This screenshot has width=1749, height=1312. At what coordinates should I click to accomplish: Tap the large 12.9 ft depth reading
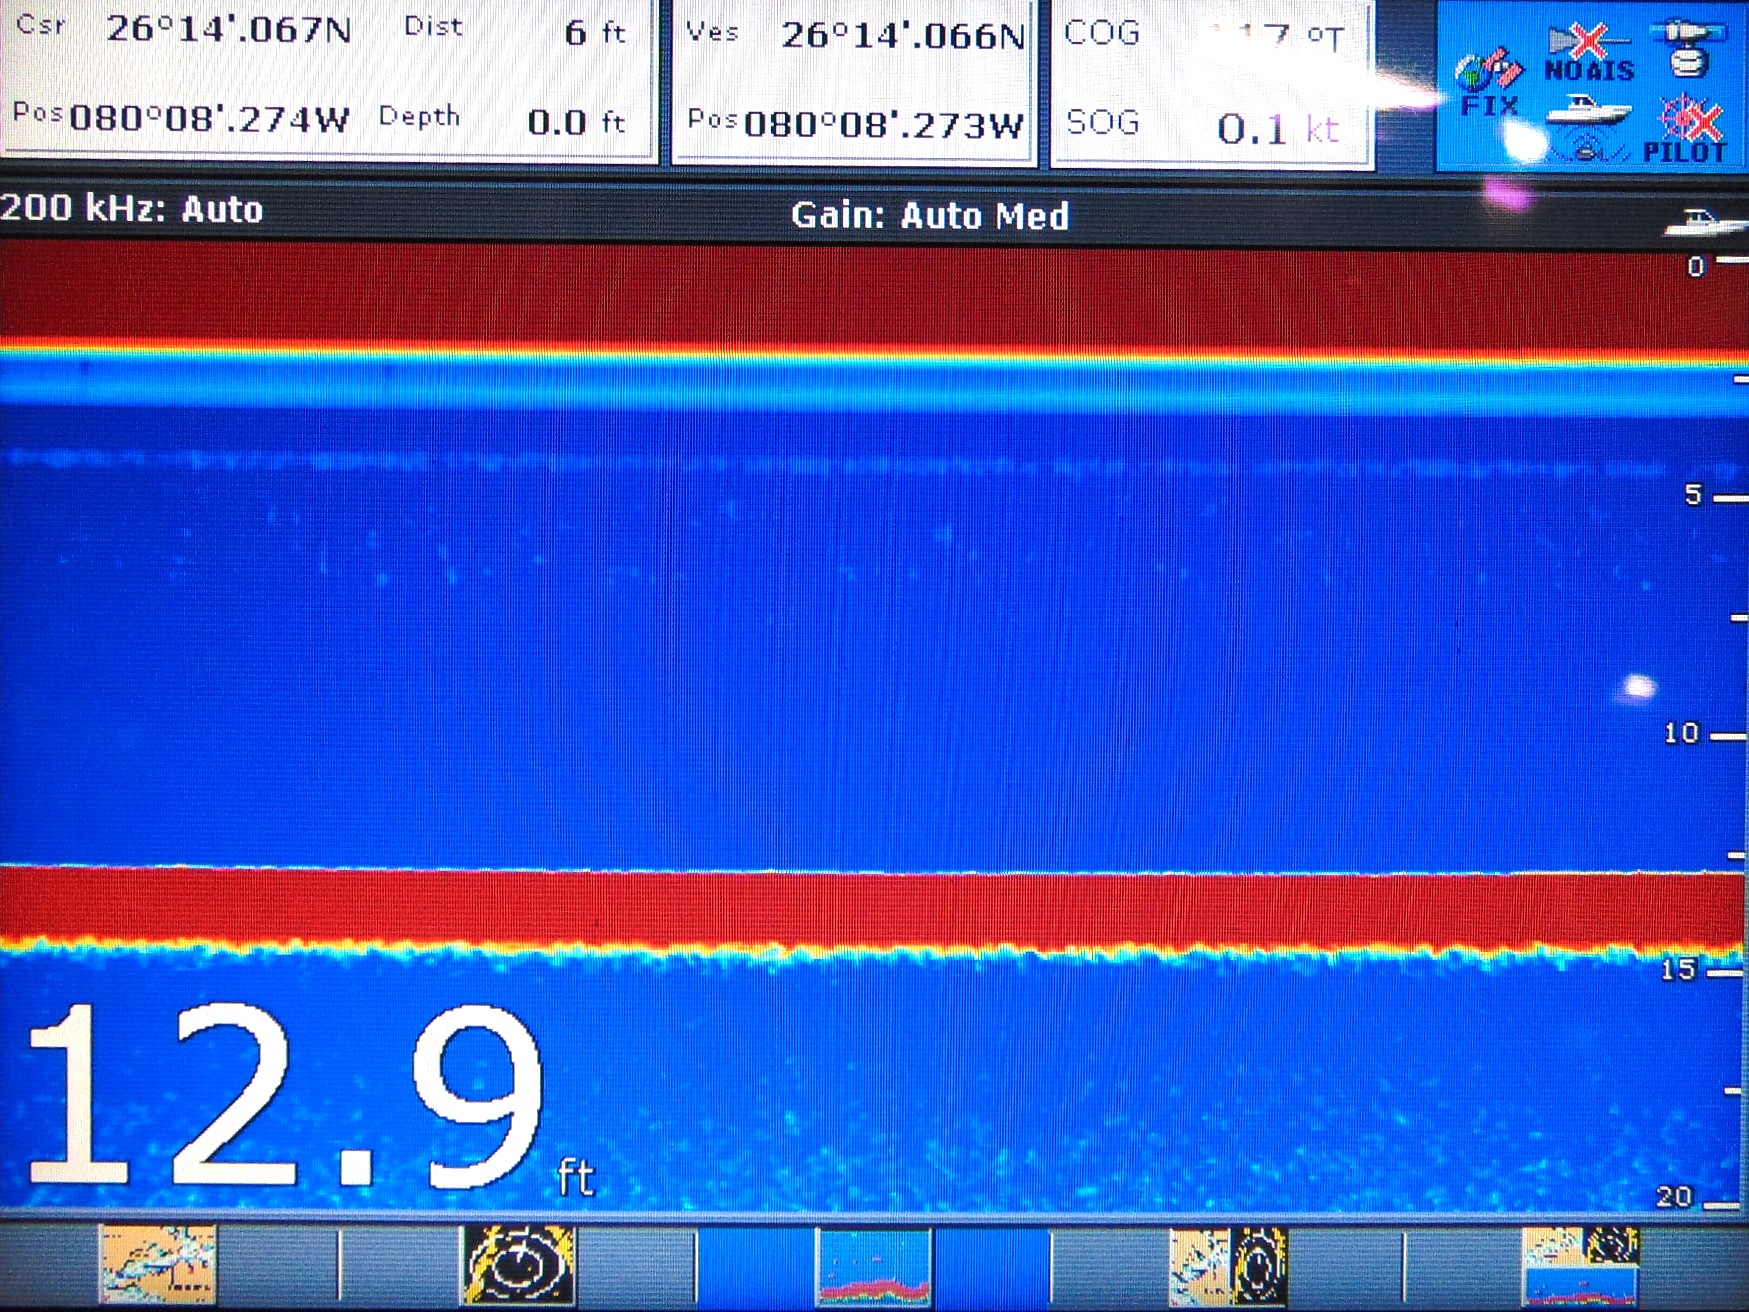click(310, 1097)
